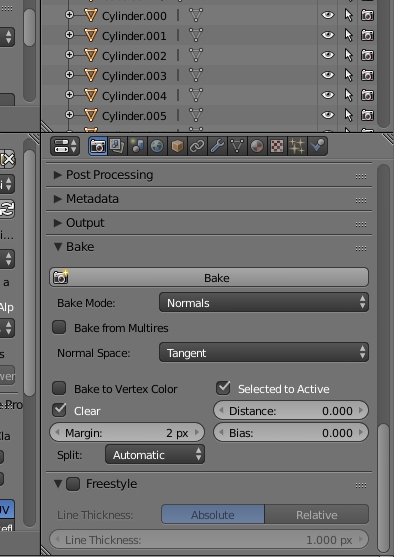Open the Object Constraints tab
Viewport: 394px width, 557px height.
click(x=197, y=146)
